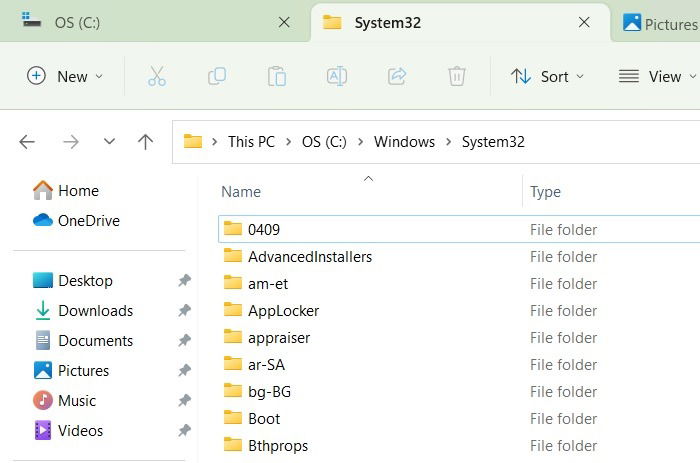Toggle the pin next to Downloads

[x=184, y=310]
